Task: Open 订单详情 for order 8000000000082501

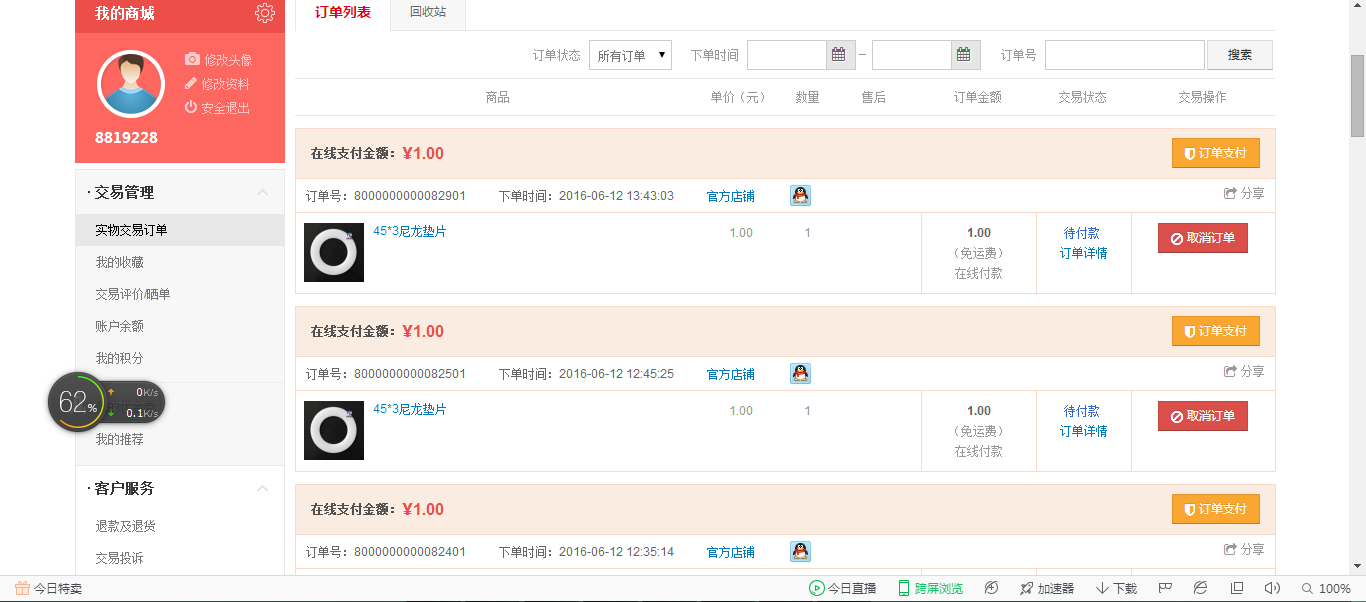Action: tap(1084, 431)
